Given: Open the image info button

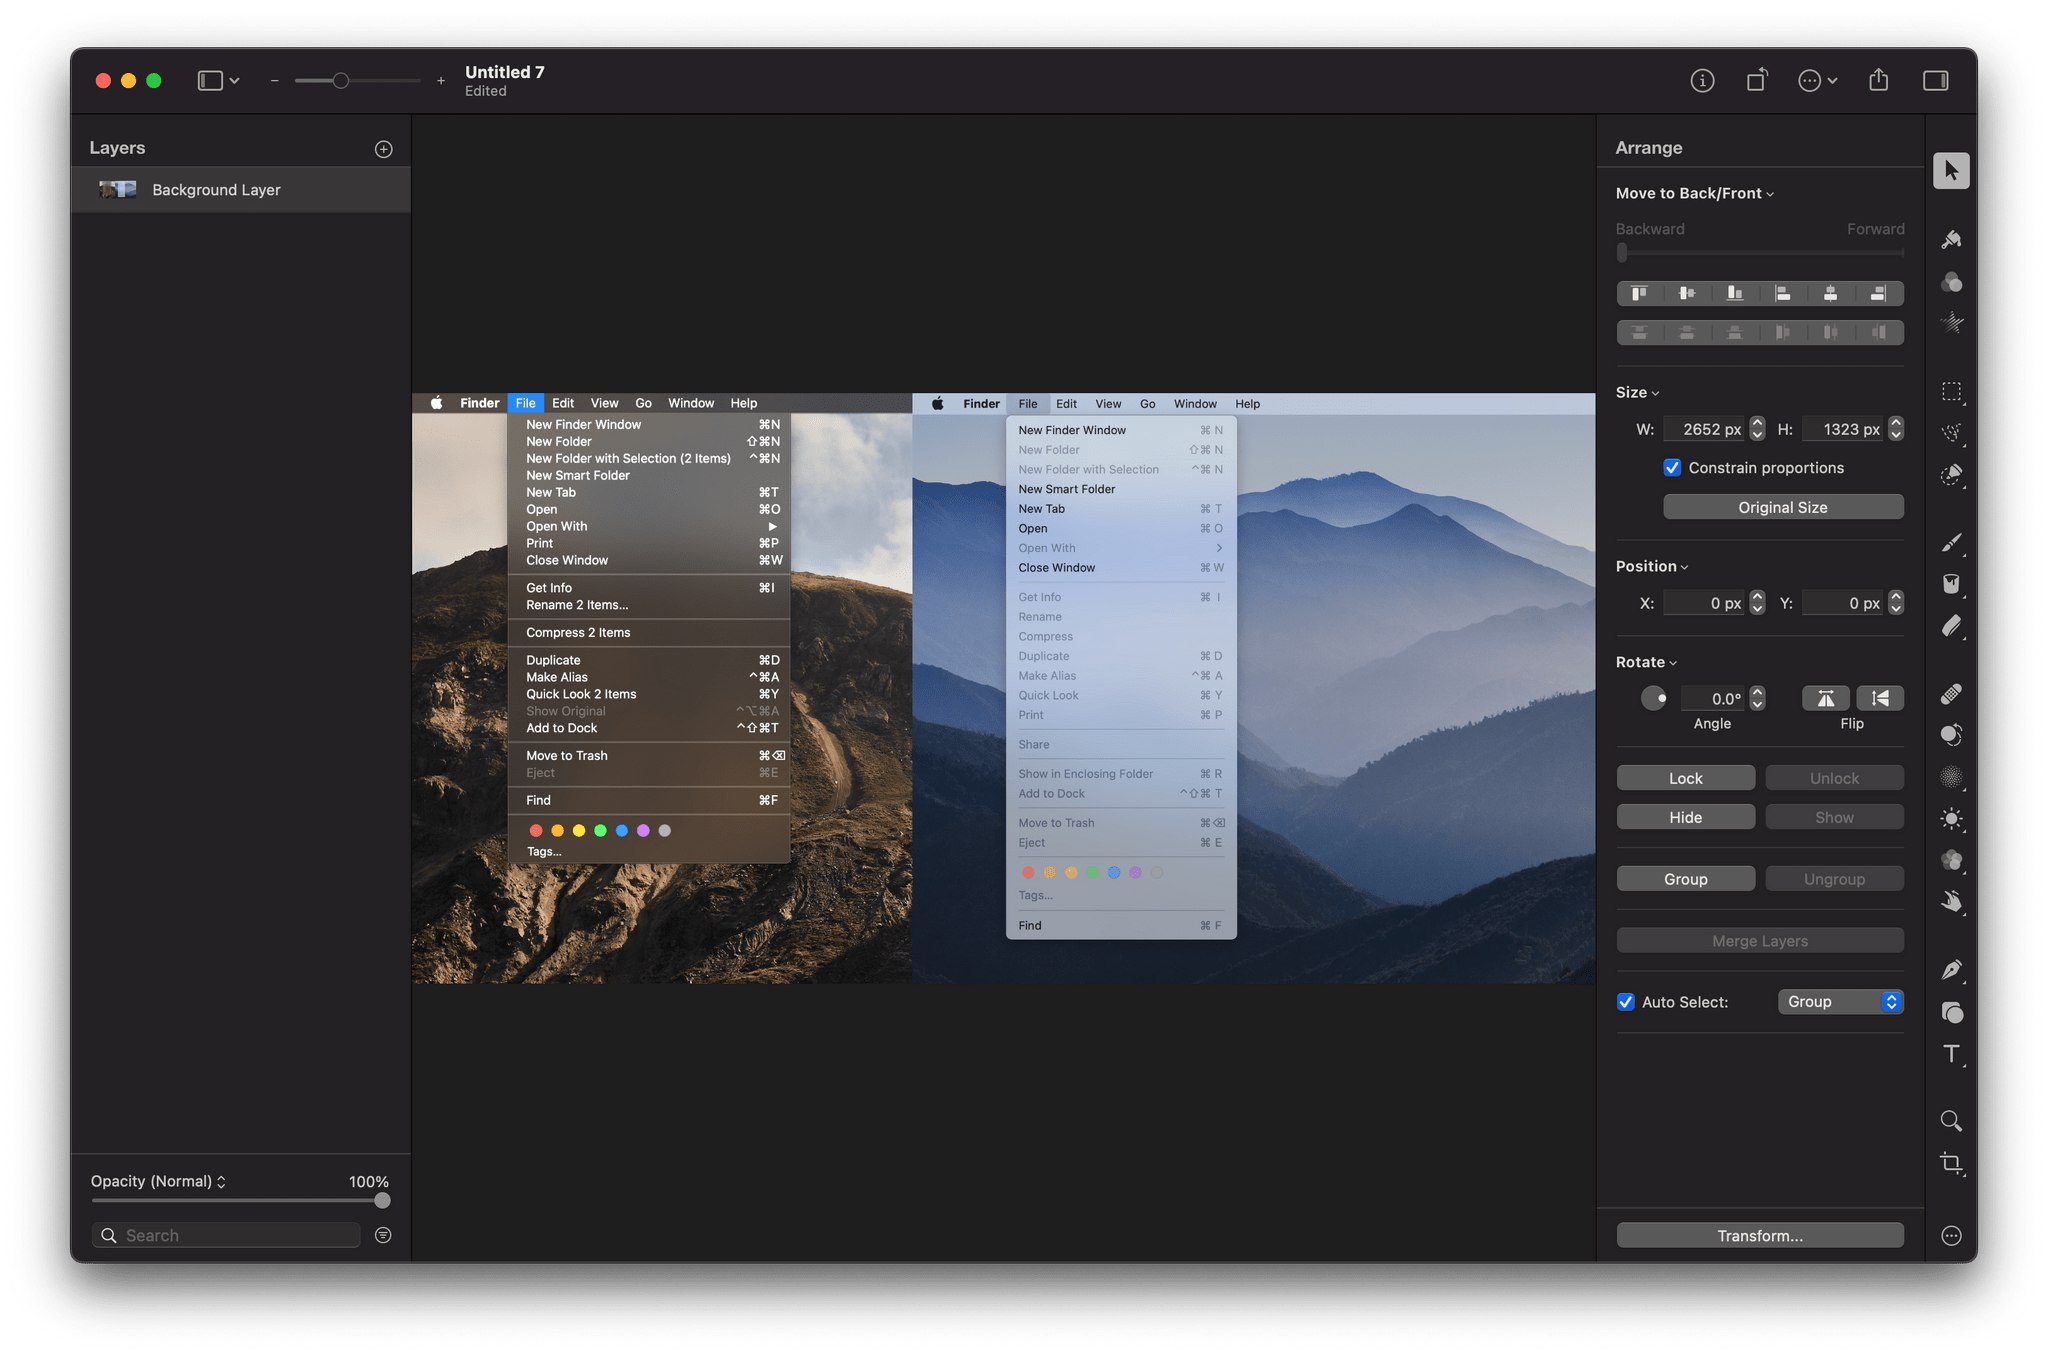Looking at the screenshot, I should pos(1702,81).
